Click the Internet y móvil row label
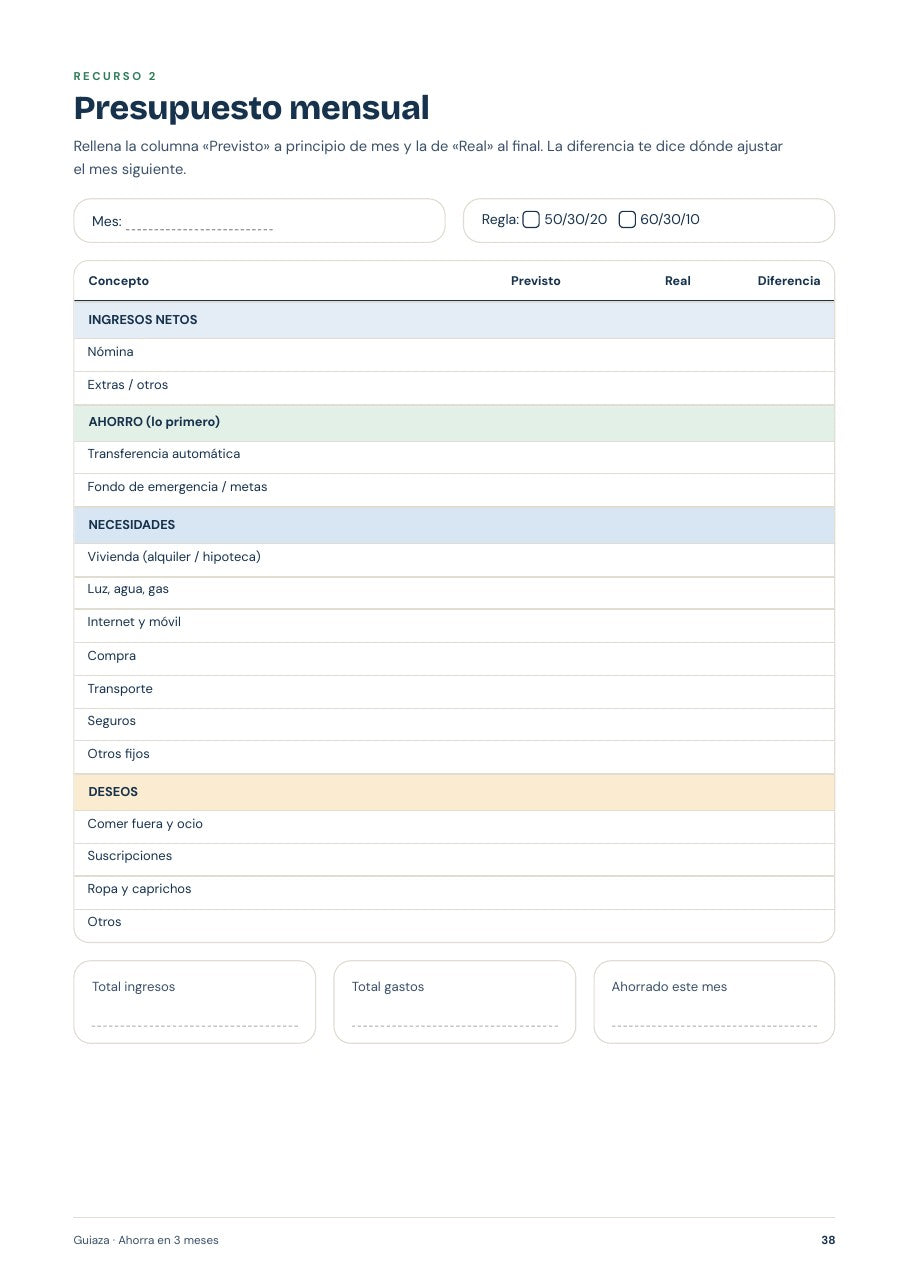This screenshot has width=909, height=1287. pos(135,622)
